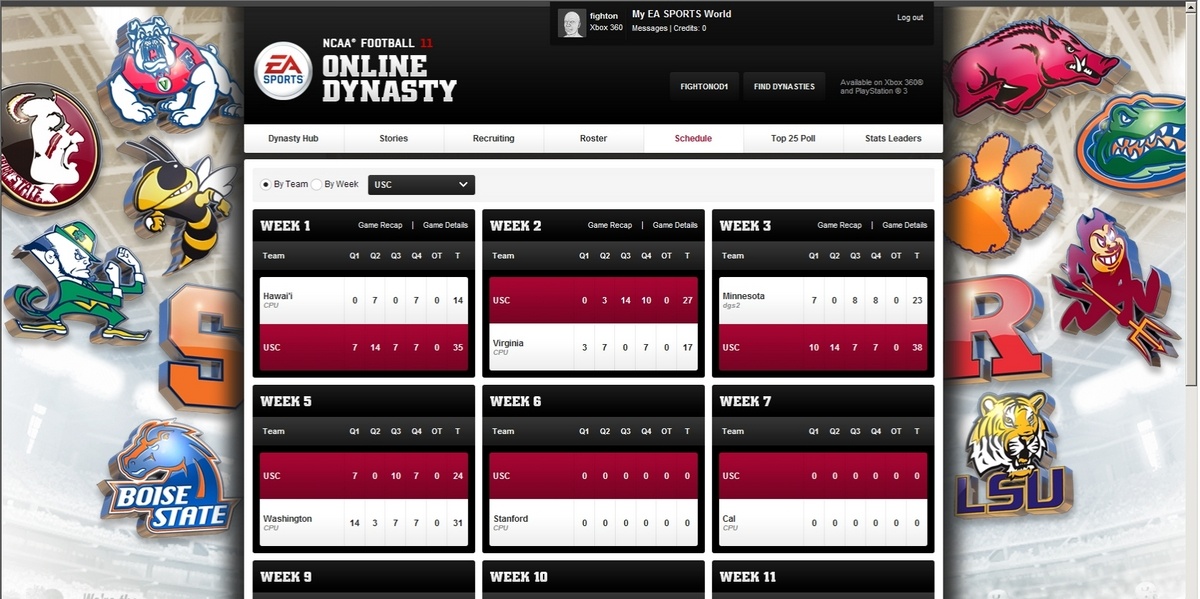The image size is (1200, 599).
Task: Click the fighton user avatar
Action: (x=572, y=23)
